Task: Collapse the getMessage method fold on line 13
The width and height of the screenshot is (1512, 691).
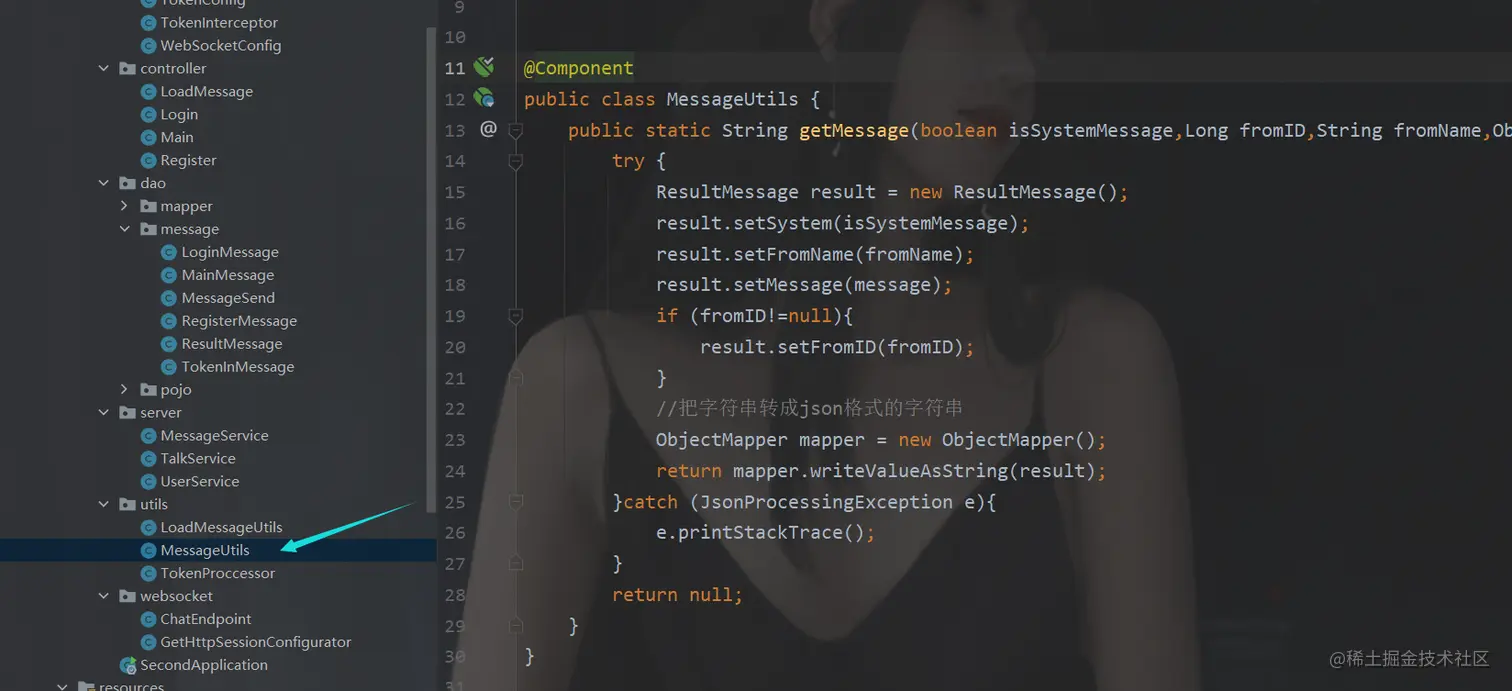Action: (516, 130)
